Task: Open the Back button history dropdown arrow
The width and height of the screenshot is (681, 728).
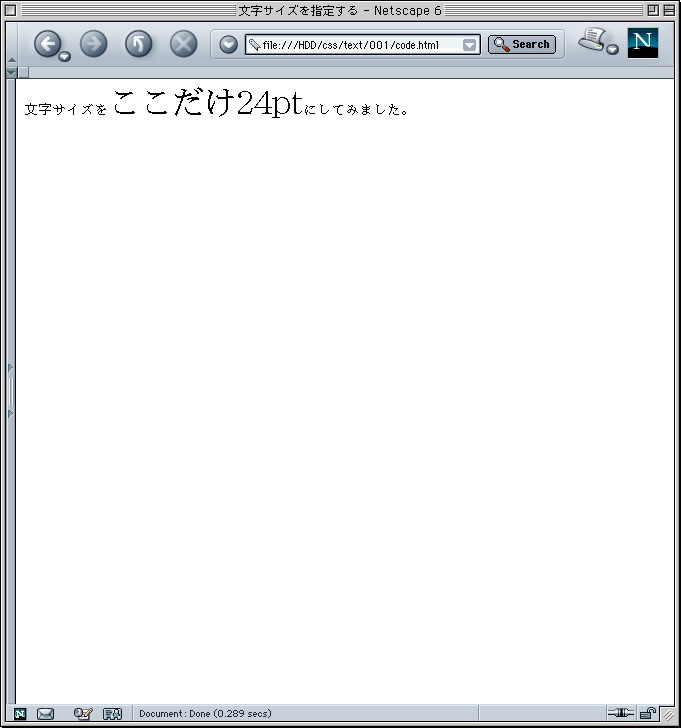Action: tap(65, 56)
